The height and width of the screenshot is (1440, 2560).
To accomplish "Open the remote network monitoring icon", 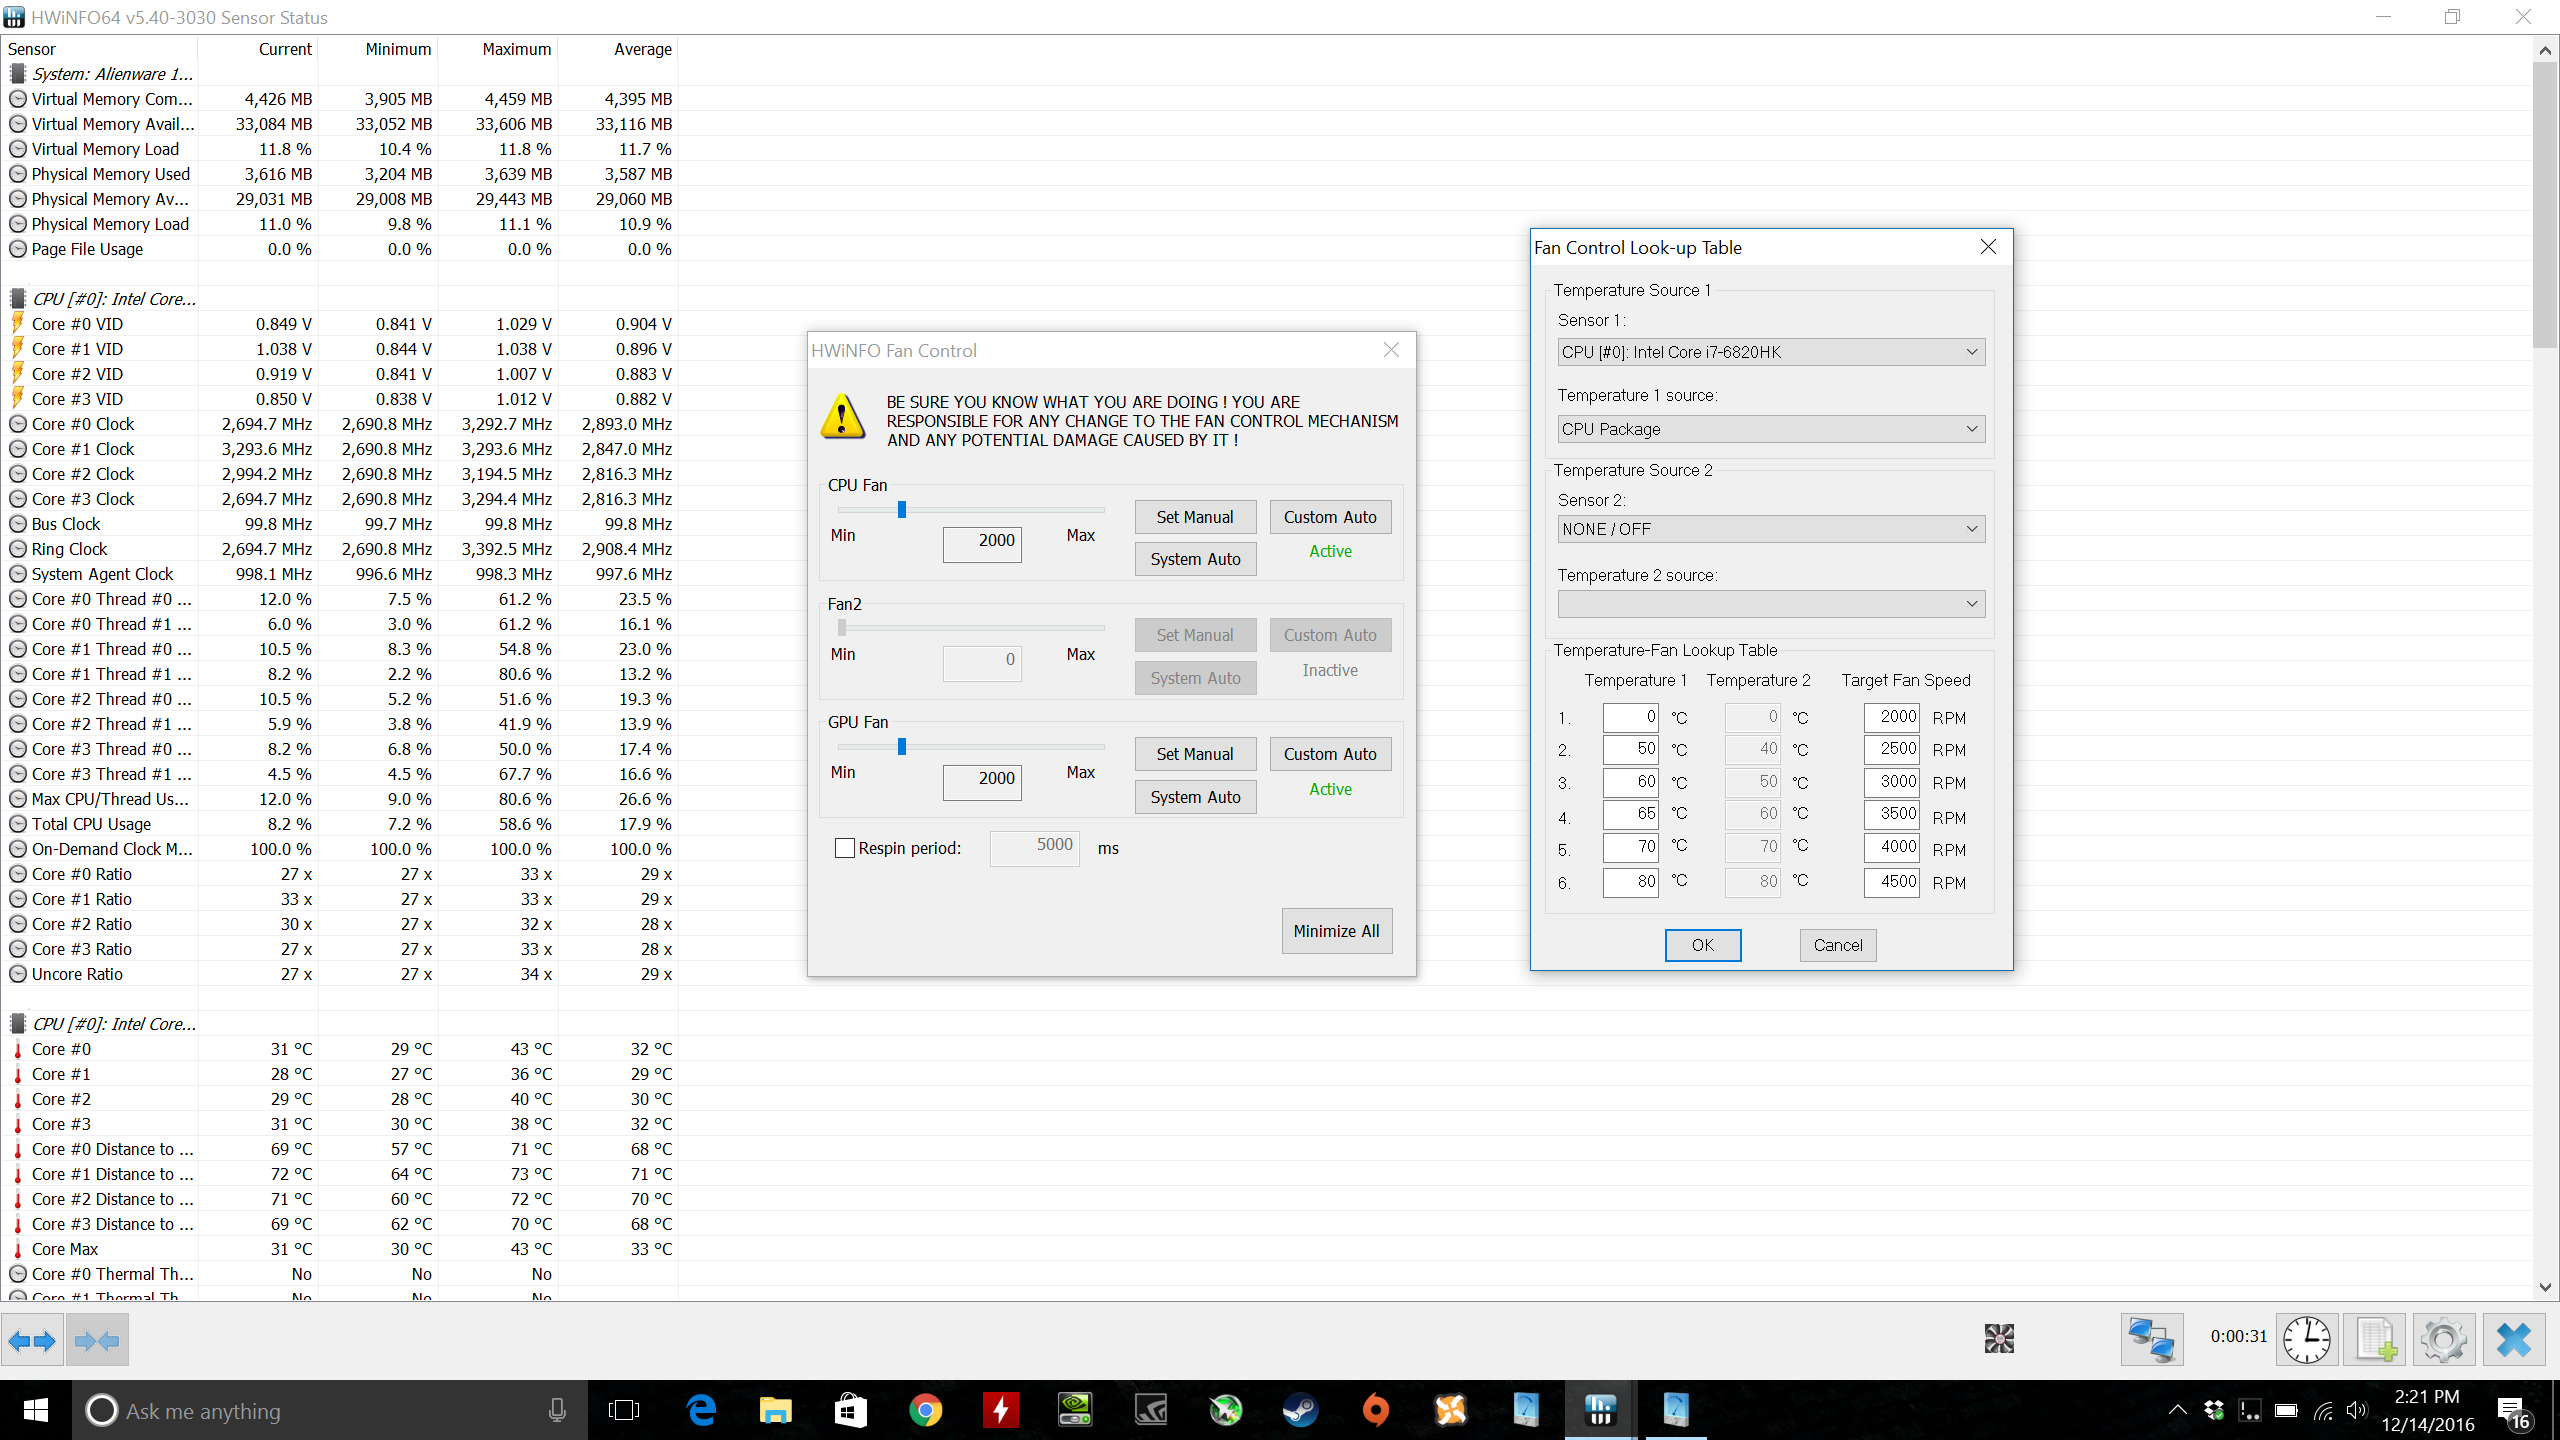I will point(2151,1340).
